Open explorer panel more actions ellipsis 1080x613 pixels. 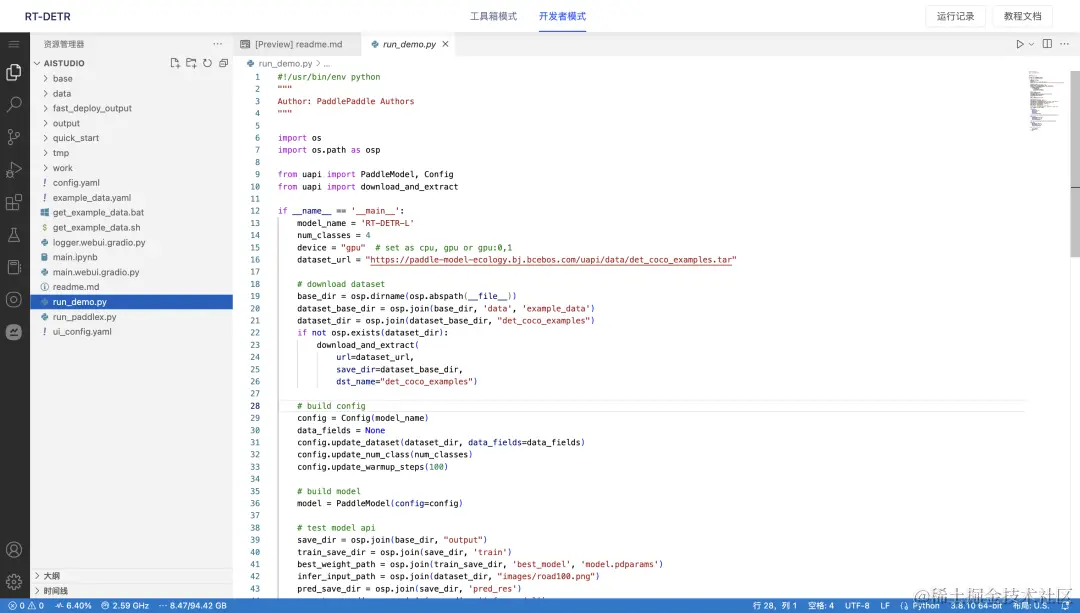218,44
